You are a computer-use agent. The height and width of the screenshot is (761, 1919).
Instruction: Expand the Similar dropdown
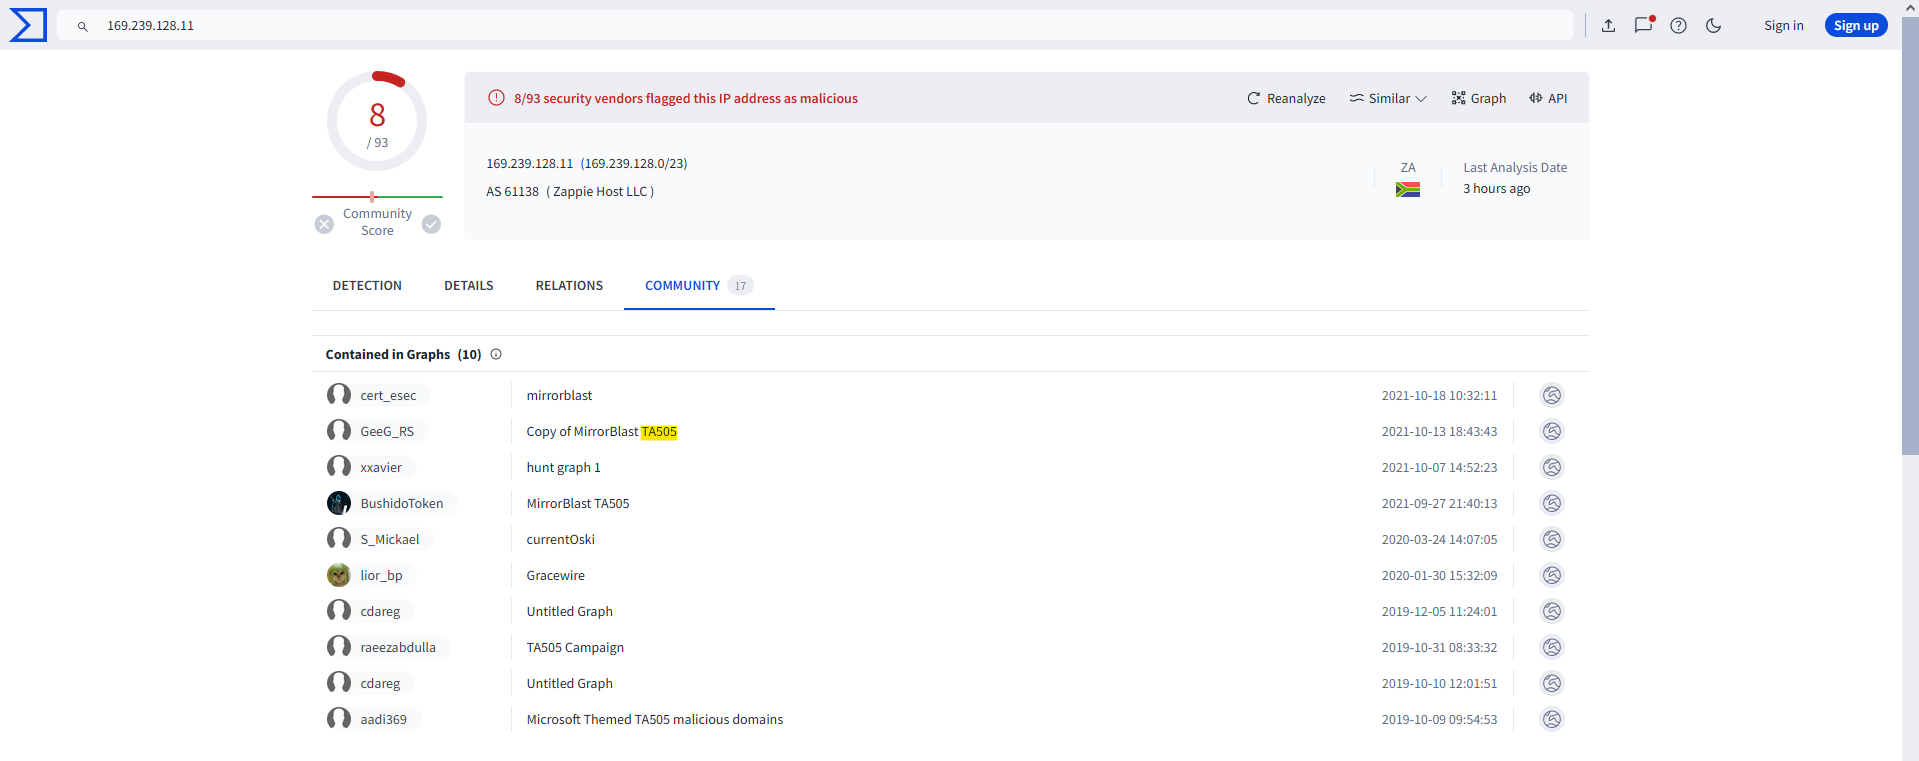1388,98
